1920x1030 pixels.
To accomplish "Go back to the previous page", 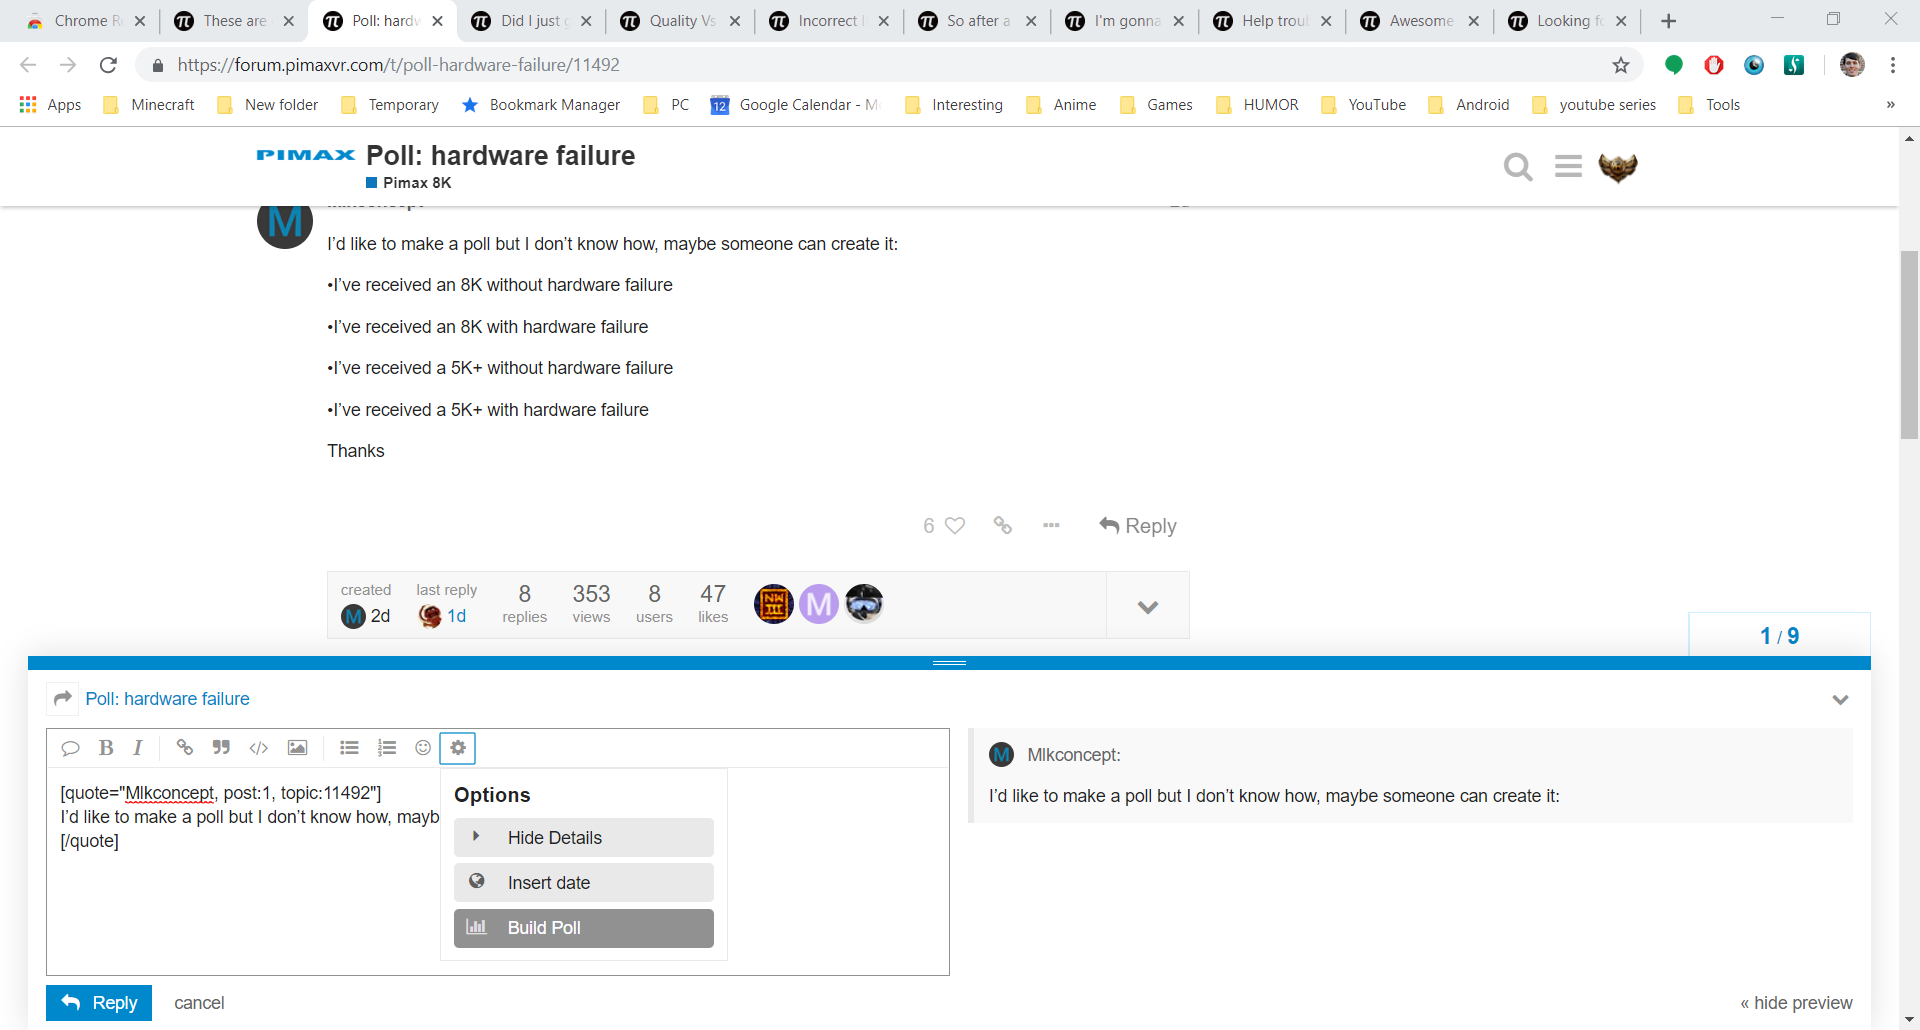I will pos(28,65).
